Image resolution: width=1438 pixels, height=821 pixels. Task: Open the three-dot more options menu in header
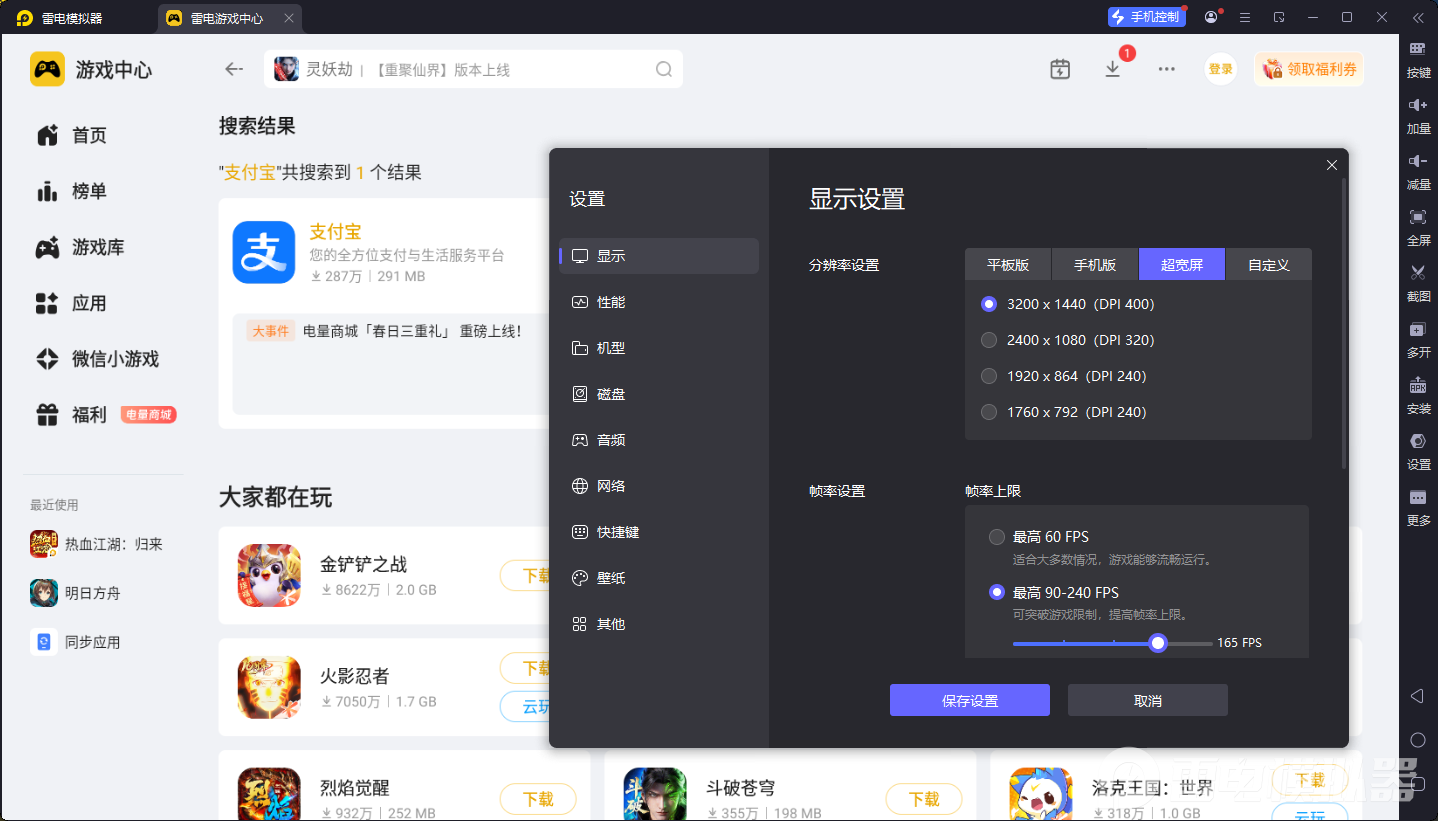tap(1166, 69)
